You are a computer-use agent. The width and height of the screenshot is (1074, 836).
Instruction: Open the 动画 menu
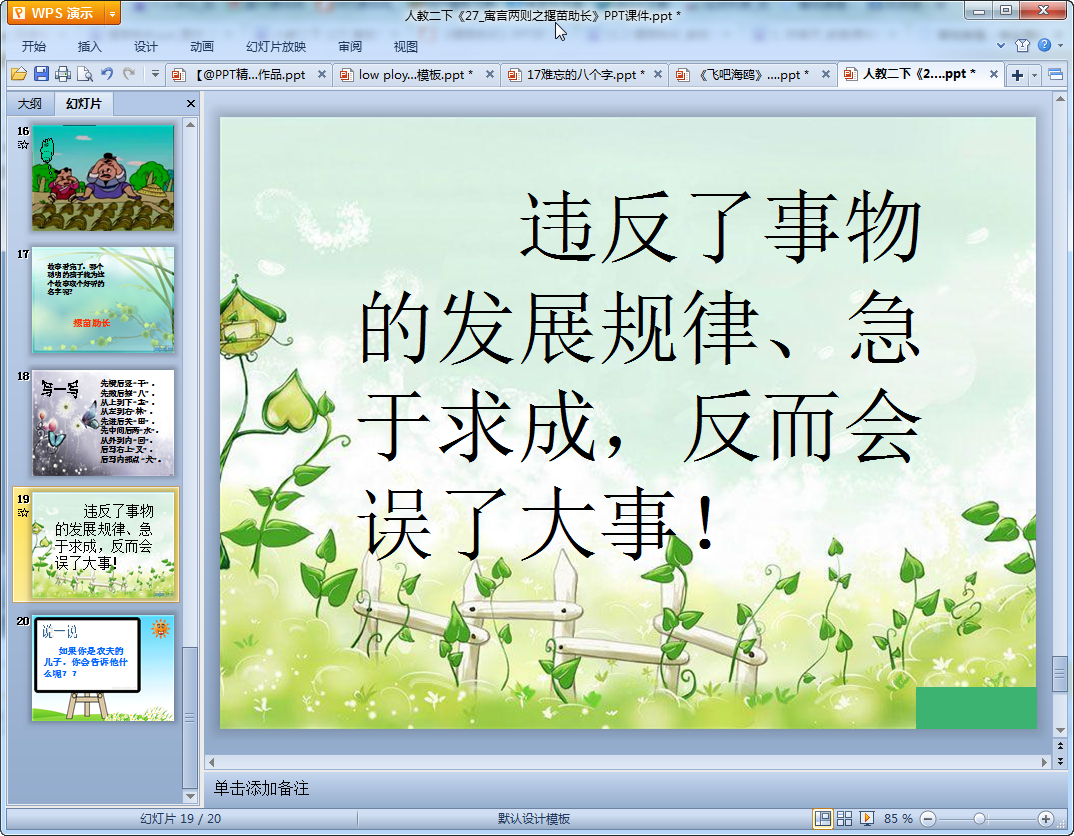(x=202, y=47)
